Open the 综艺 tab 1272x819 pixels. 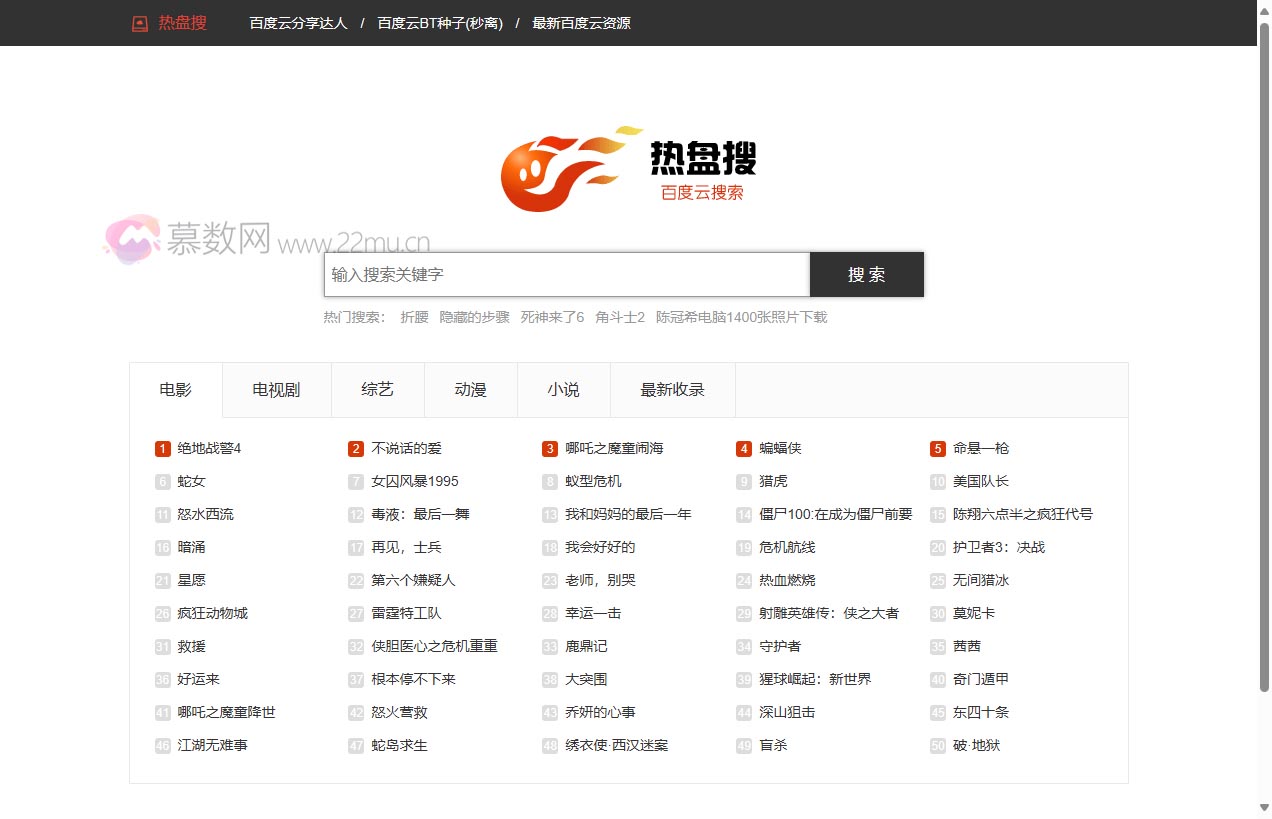[x=377, y=390]
